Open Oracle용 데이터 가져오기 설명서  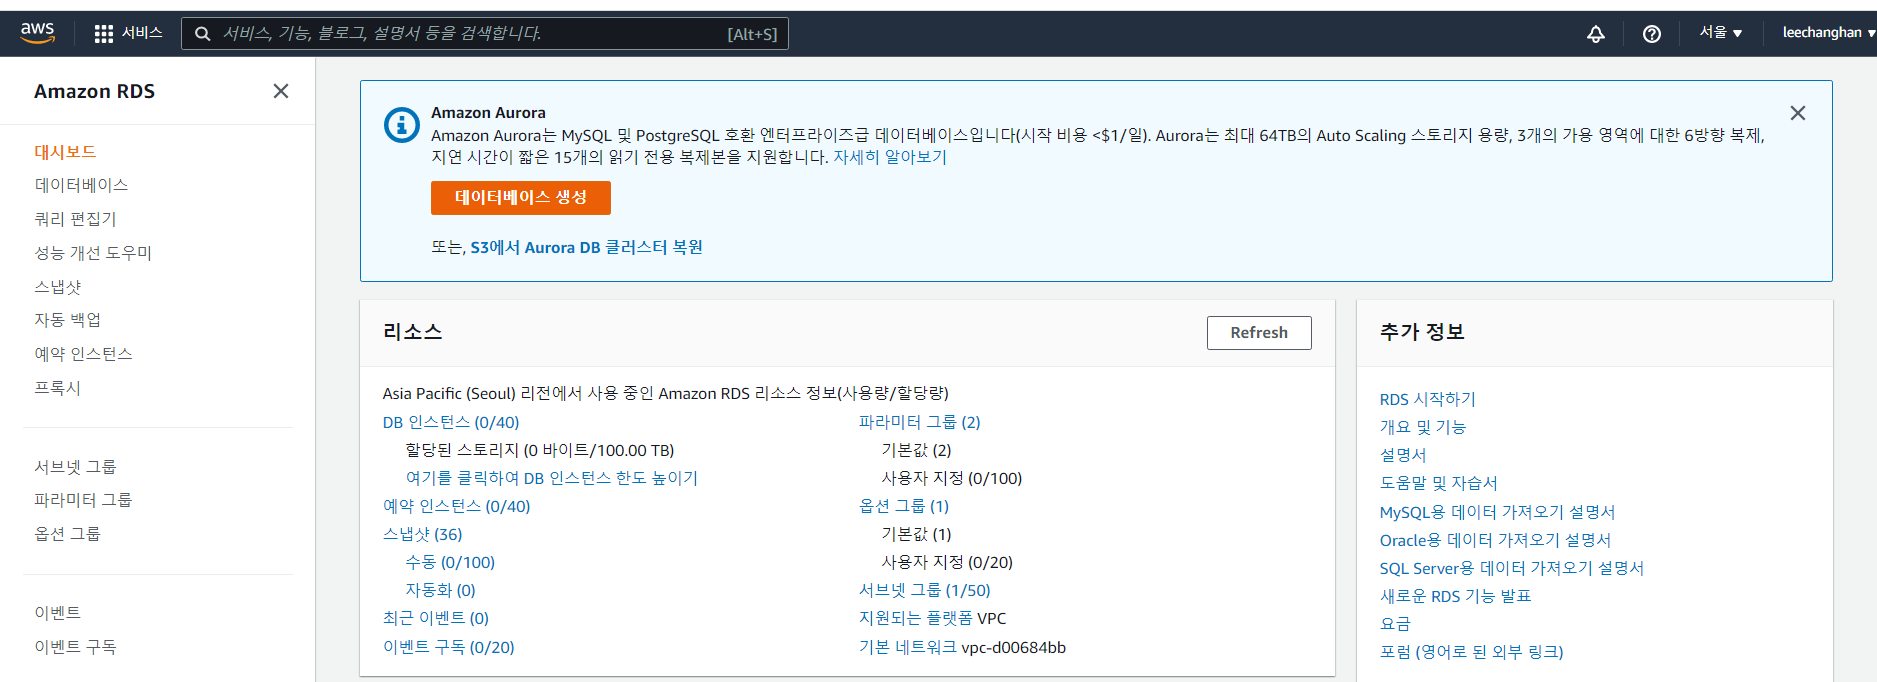point(1496,540)
